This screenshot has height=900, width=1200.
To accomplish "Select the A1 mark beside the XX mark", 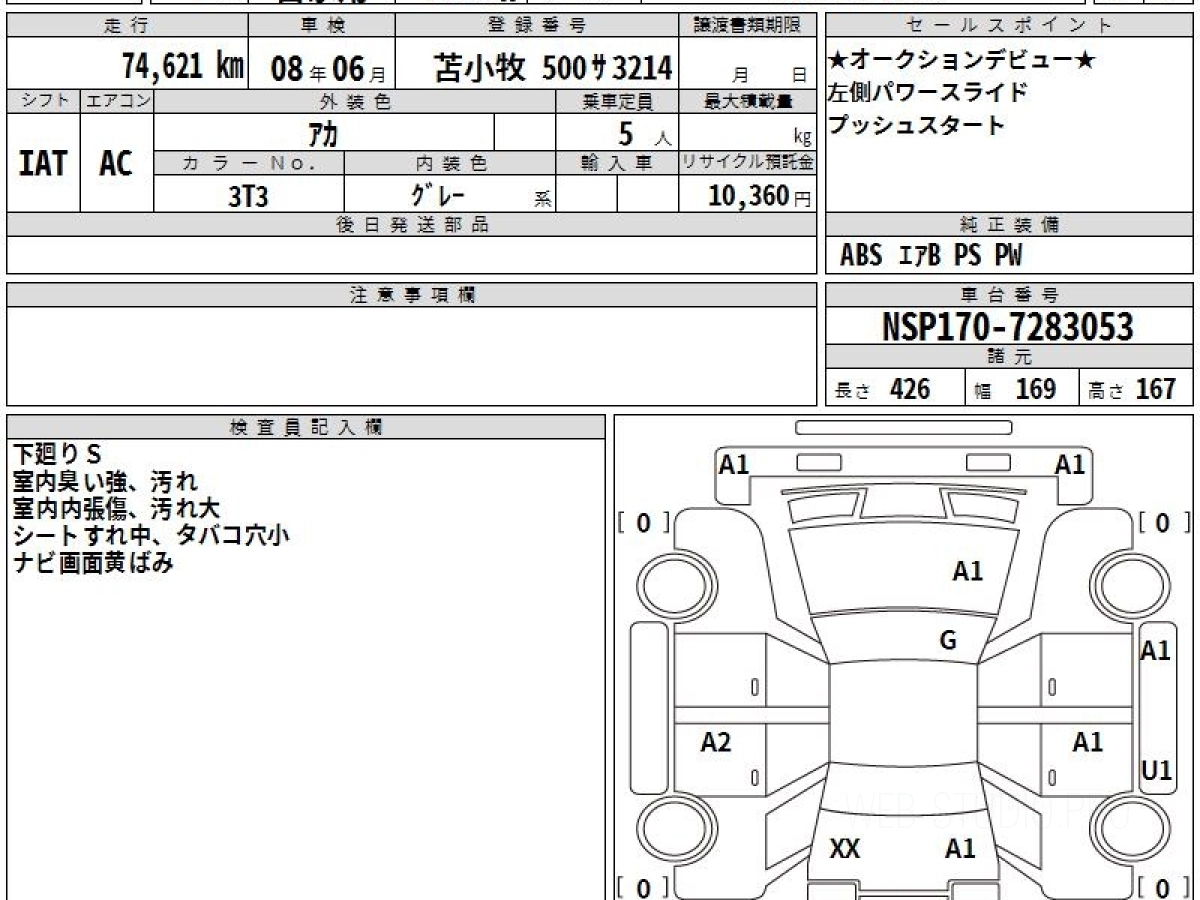I will 960,850.
